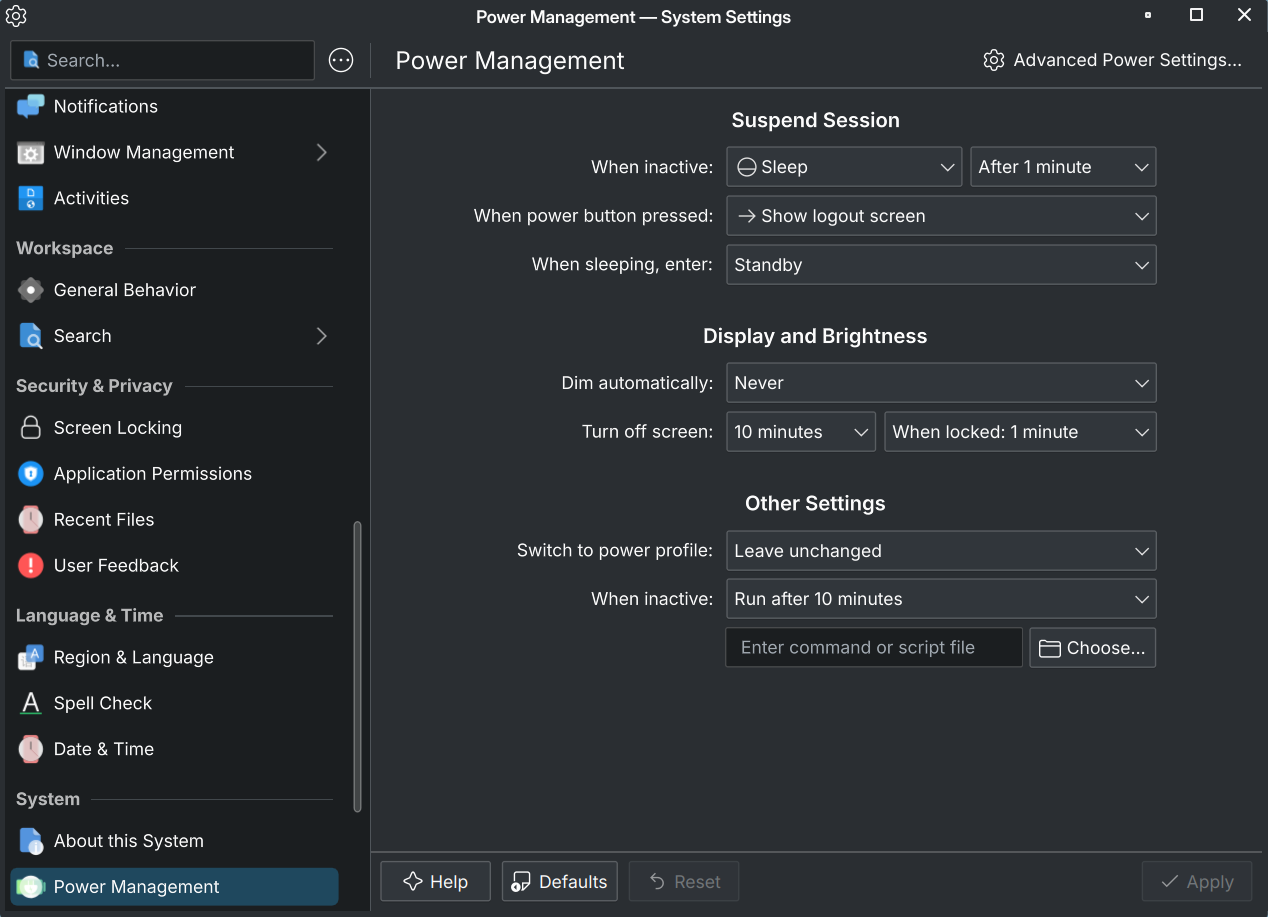Select the Spell Check icon
The image size is (1268, 917).
(31, 704)
